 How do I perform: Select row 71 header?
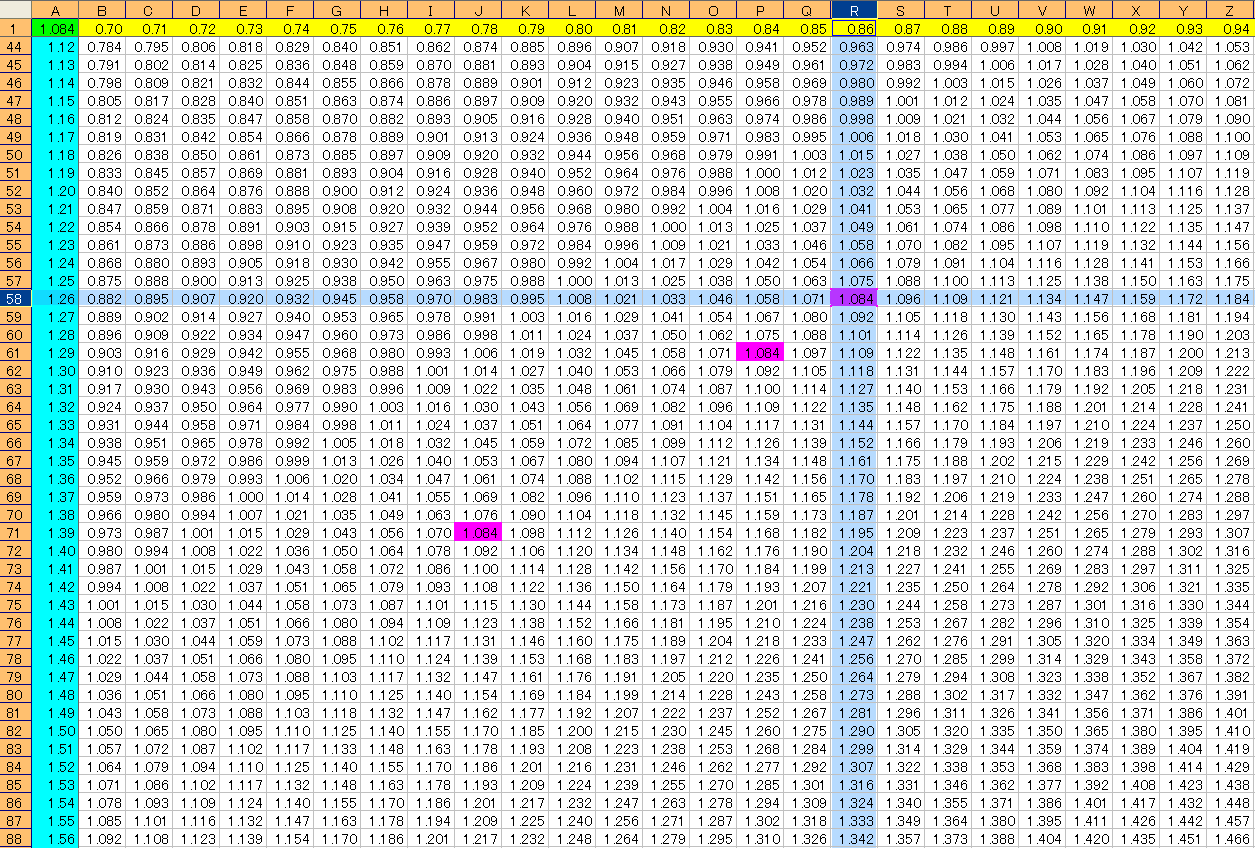[x=16, y=533]
